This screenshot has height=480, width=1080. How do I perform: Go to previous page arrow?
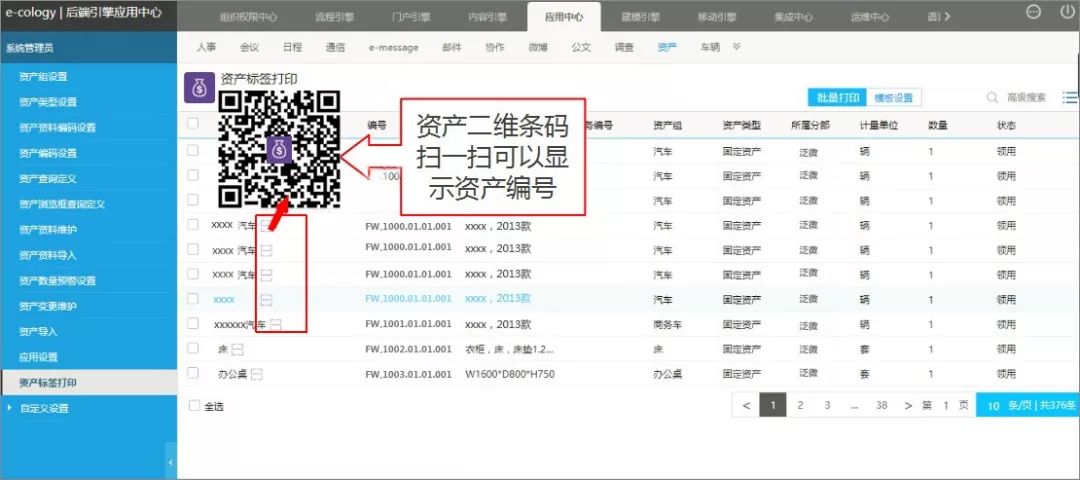pyautogui.click(x=746, y=406)
